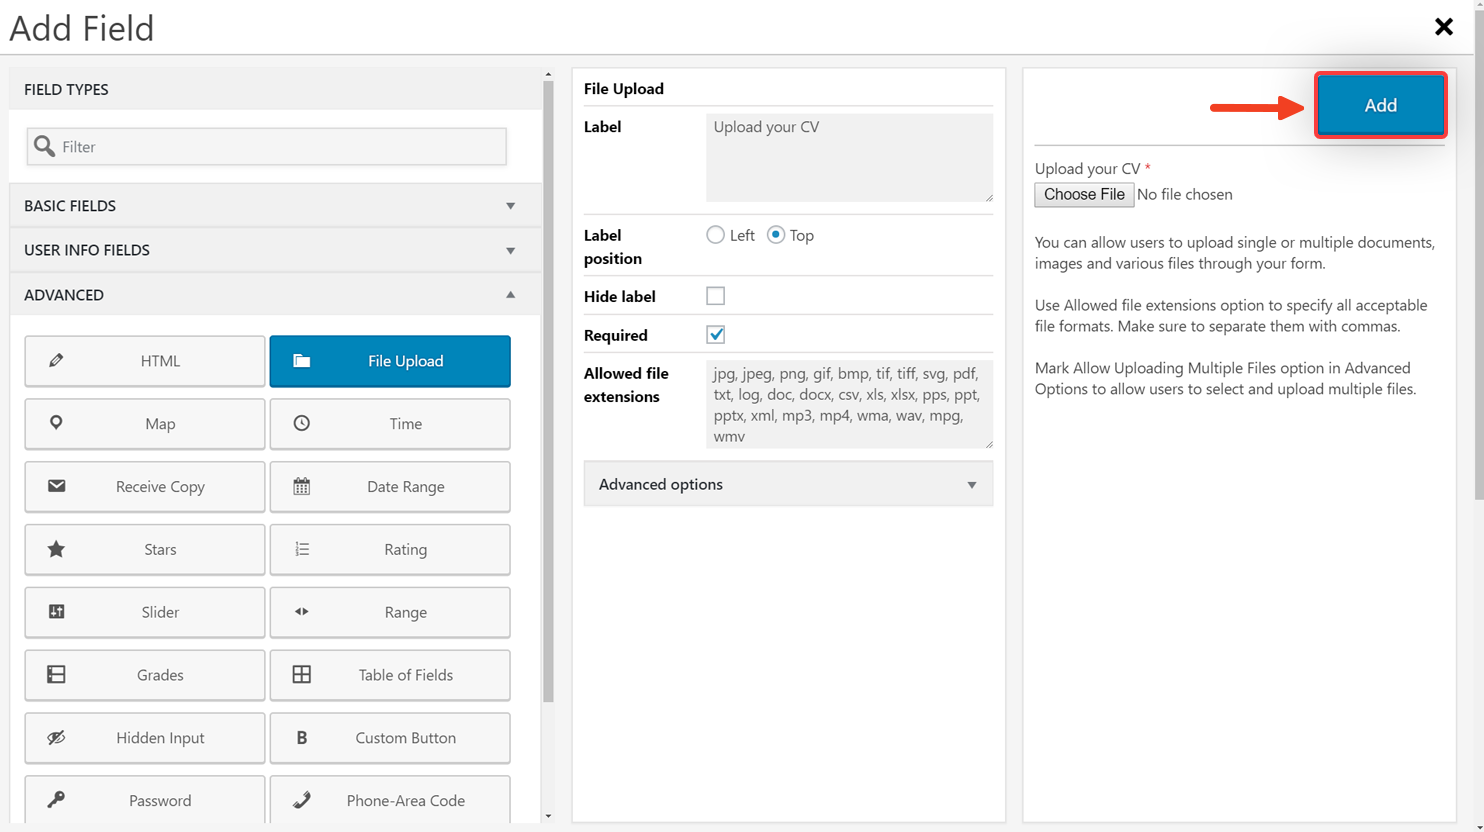This screenshot has width=1484, height=832.
Task: Edit the Allowed file extensions box
Action: 849,404
